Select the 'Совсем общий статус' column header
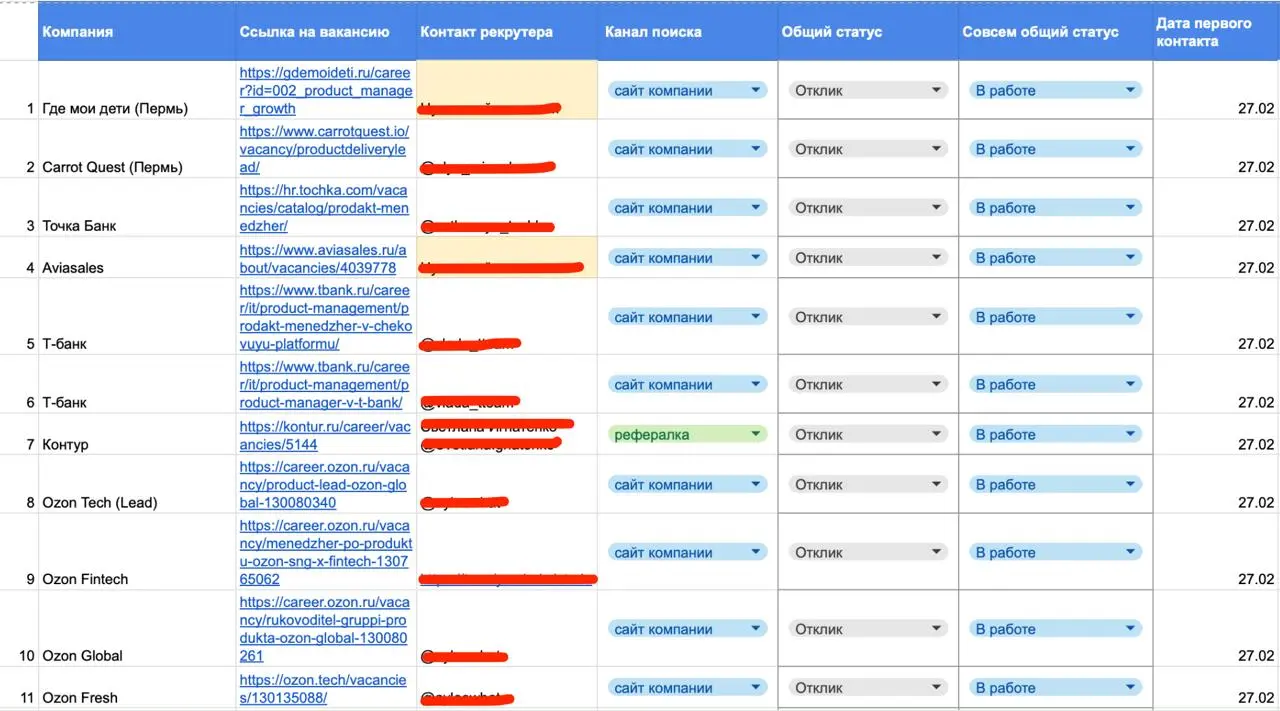This screenshot has width=1280, height=711. (x=1055, y=32)
